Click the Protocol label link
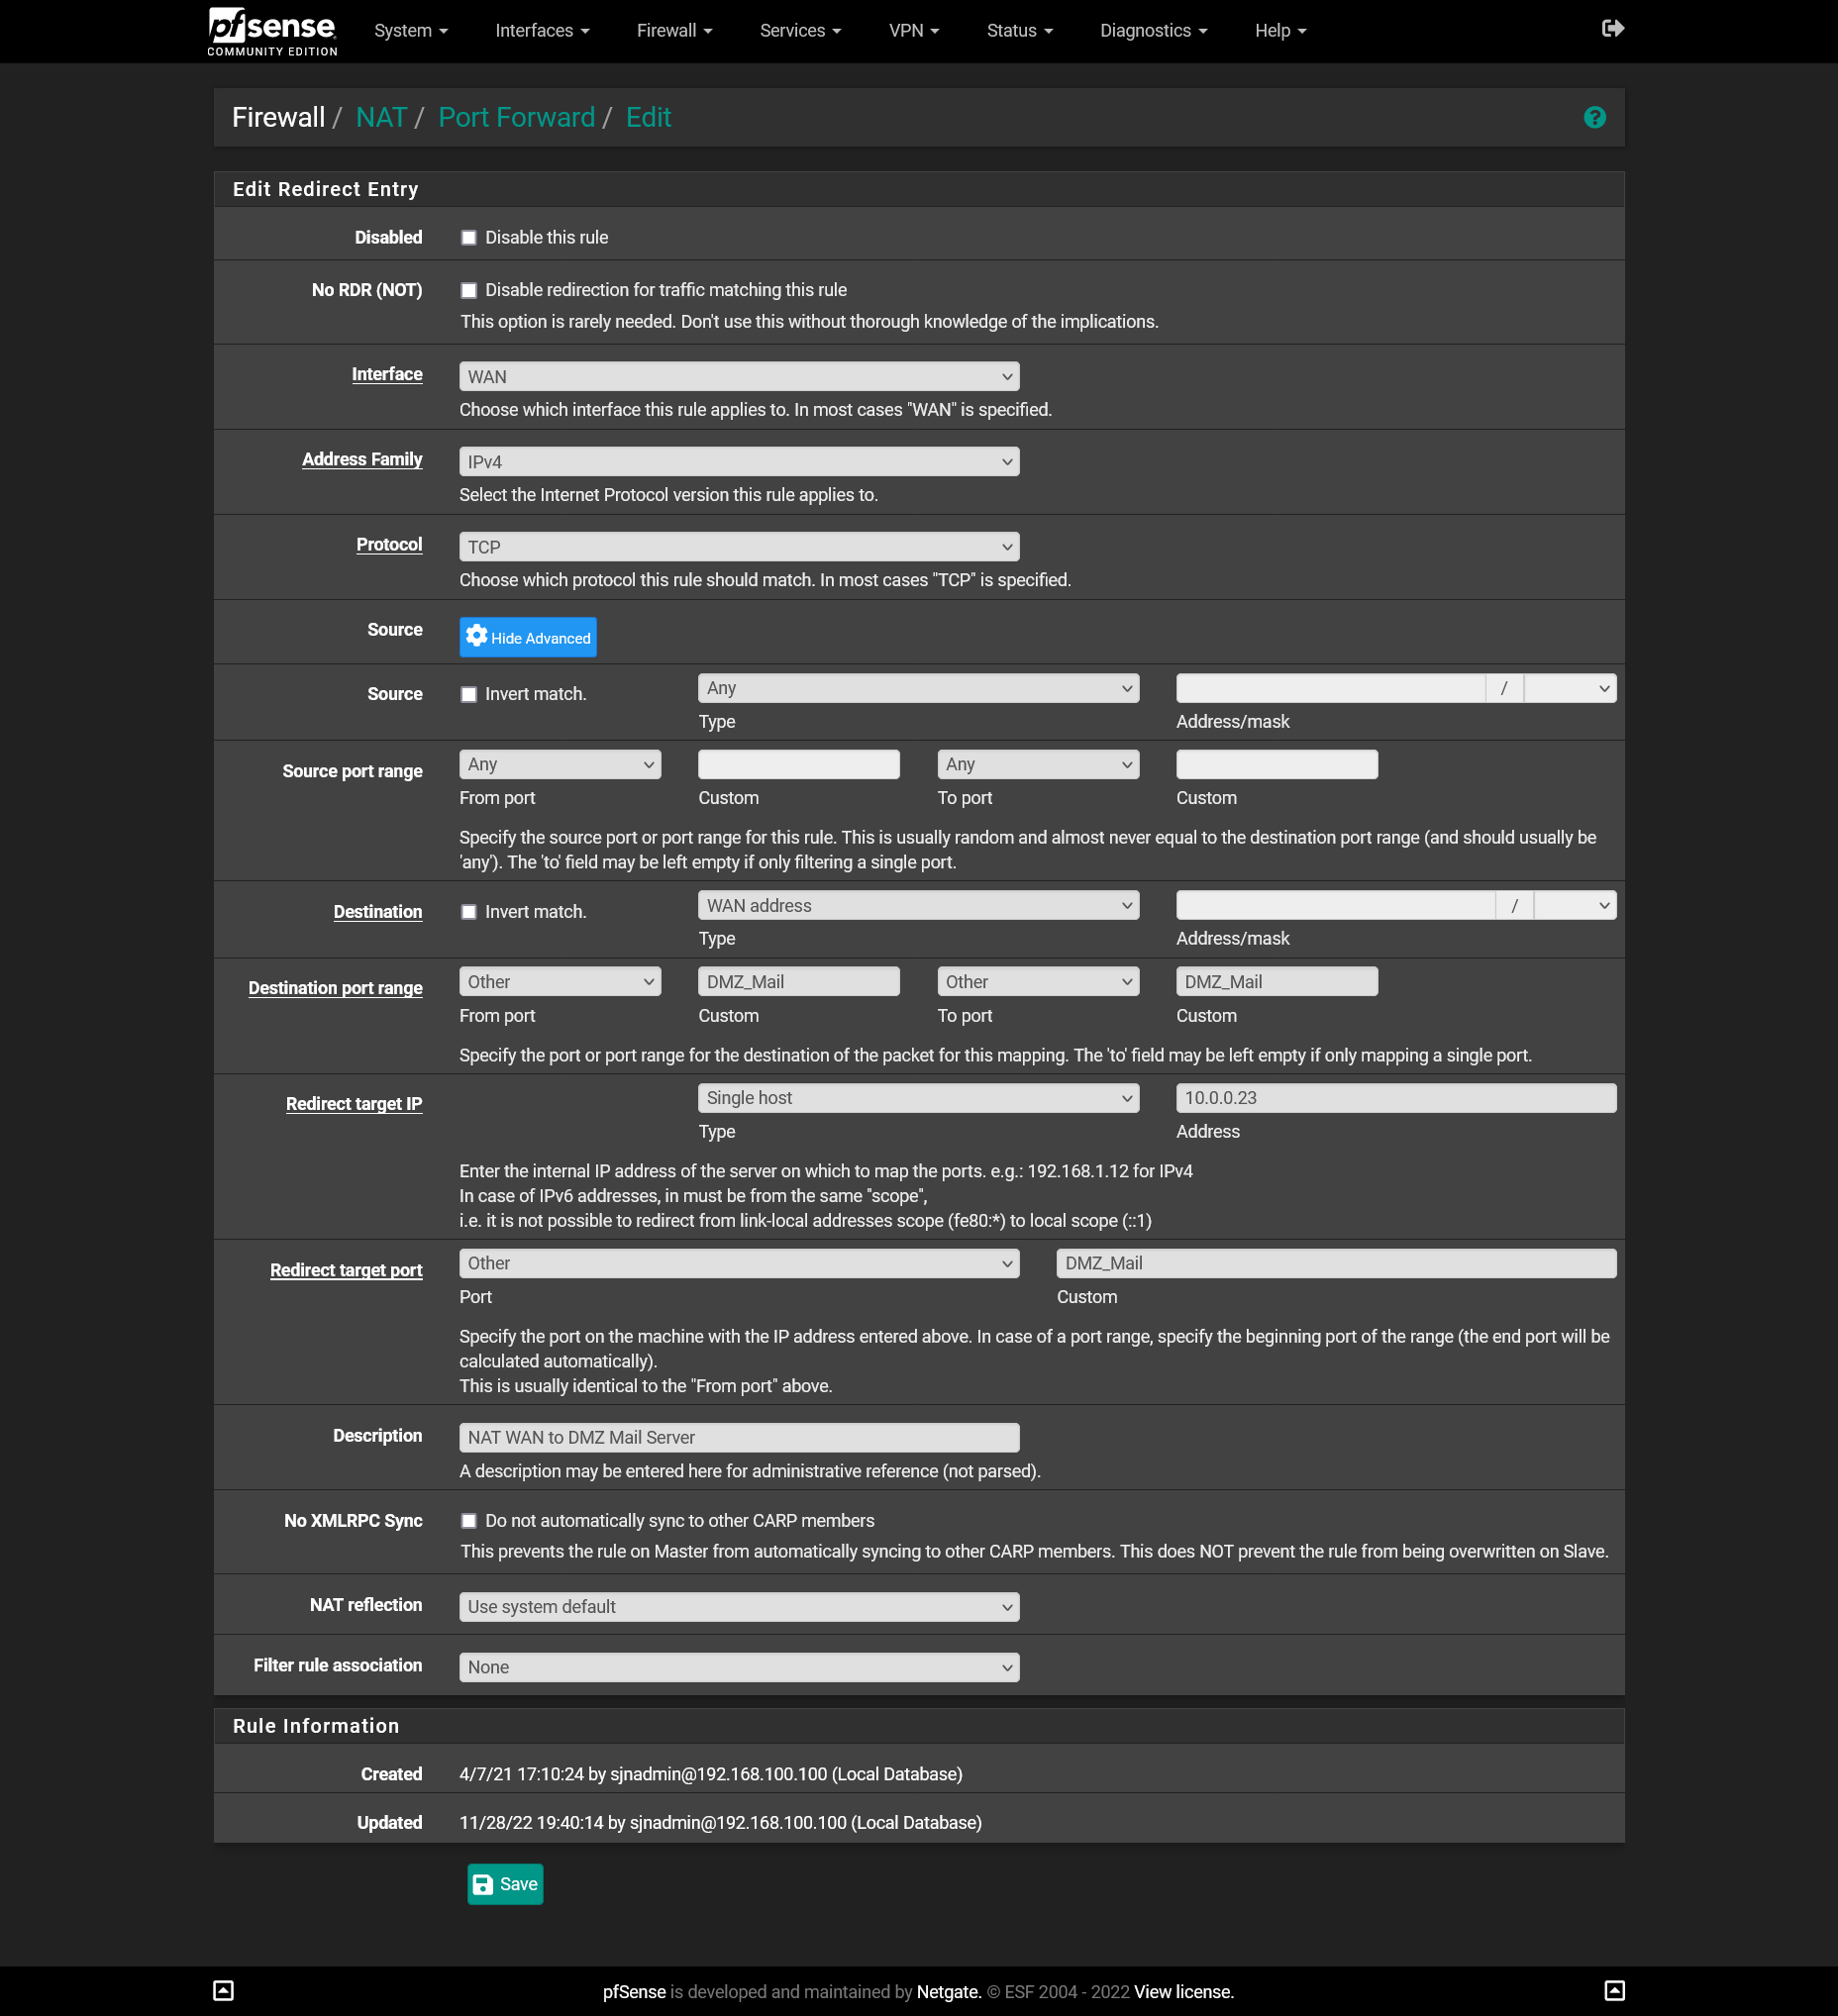1838x2016 pixels. [x=389, y=544]
